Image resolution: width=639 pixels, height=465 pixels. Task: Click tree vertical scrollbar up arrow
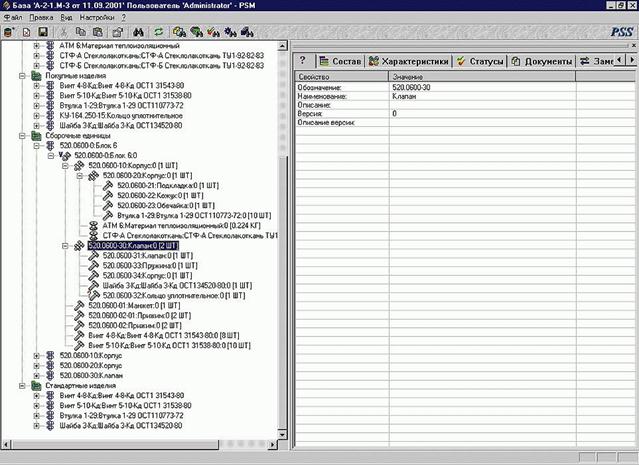[282, 46]
